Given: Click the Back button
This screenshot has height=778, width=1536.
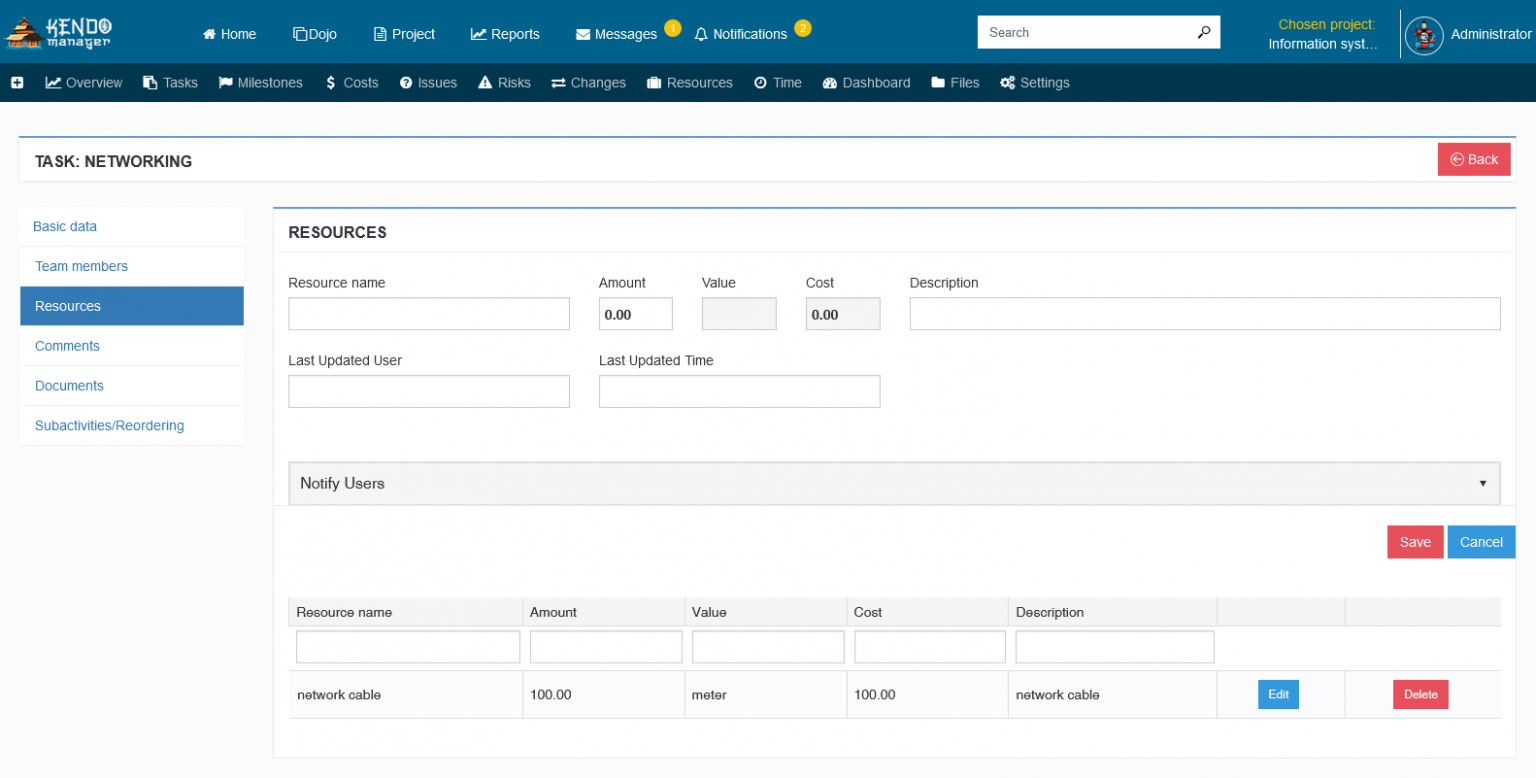Looking at the screenshot, I should (x=1474, y=159).
